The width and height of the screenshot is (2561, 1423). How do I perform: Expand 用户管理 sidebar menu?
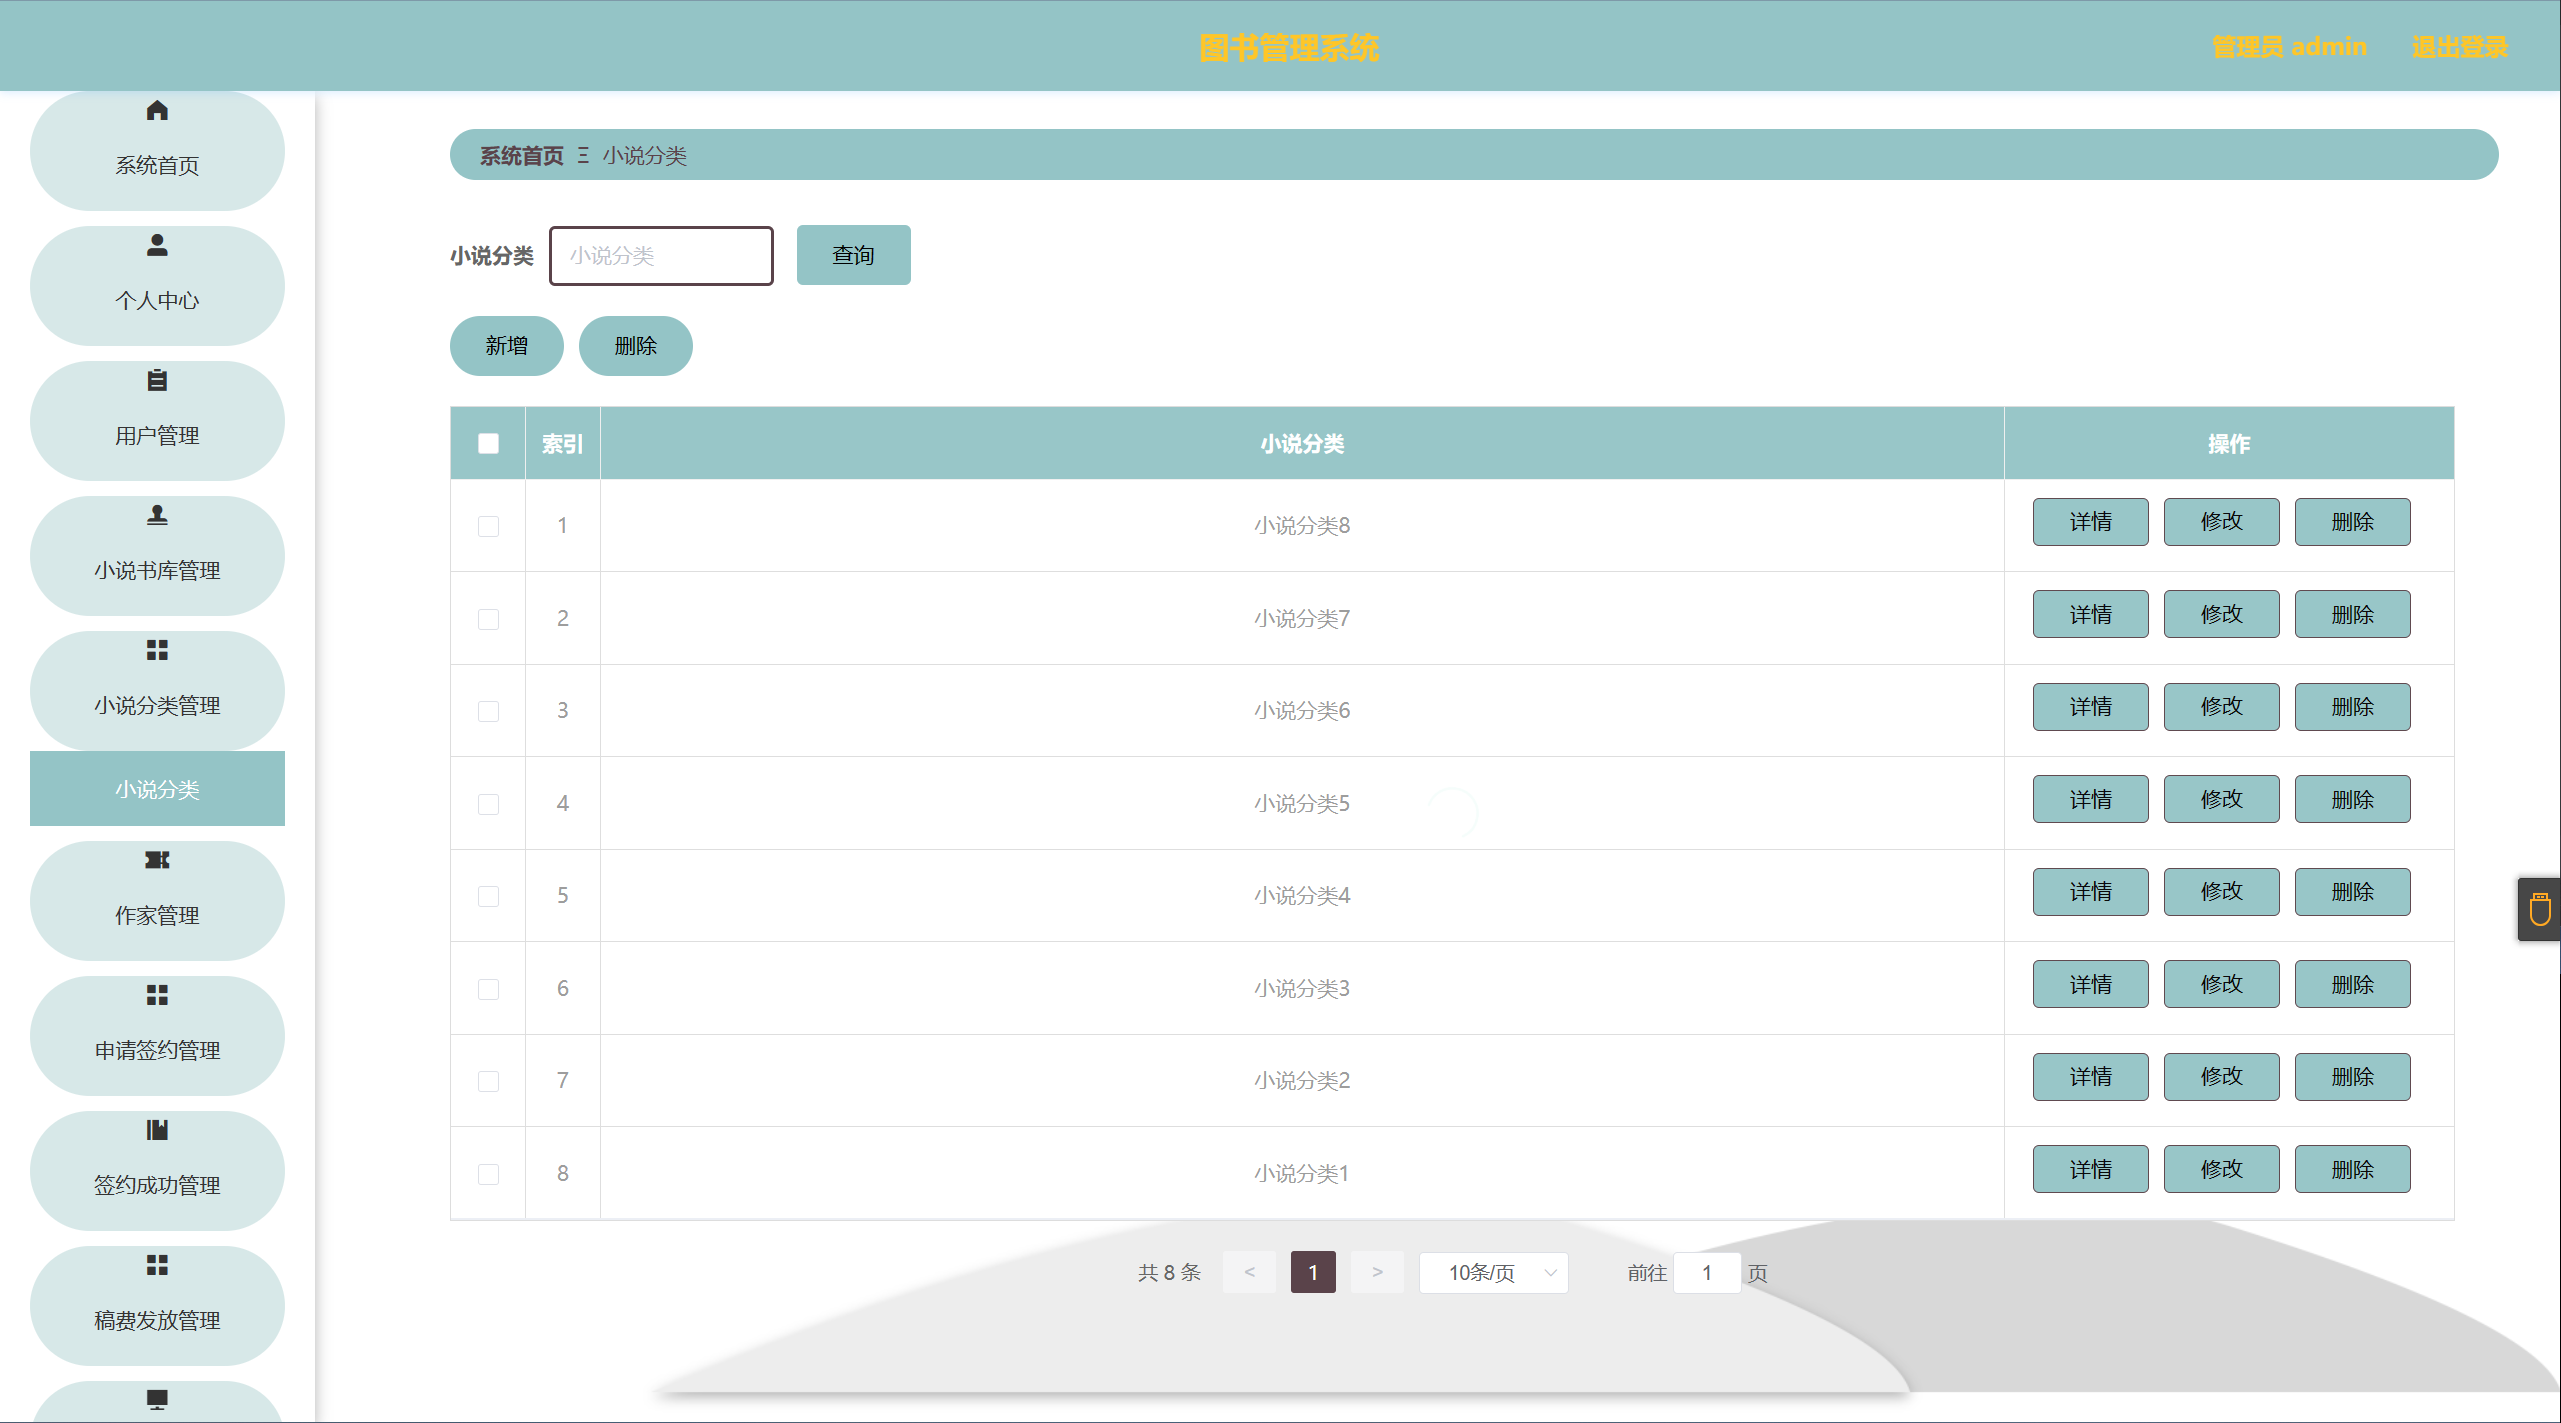click(157, 421)
